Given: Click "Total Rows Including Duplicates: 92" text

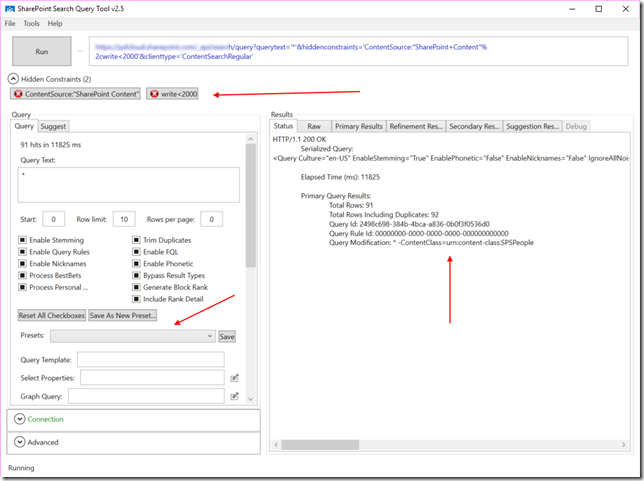Looking at the screenshot, I should [384, 214].
